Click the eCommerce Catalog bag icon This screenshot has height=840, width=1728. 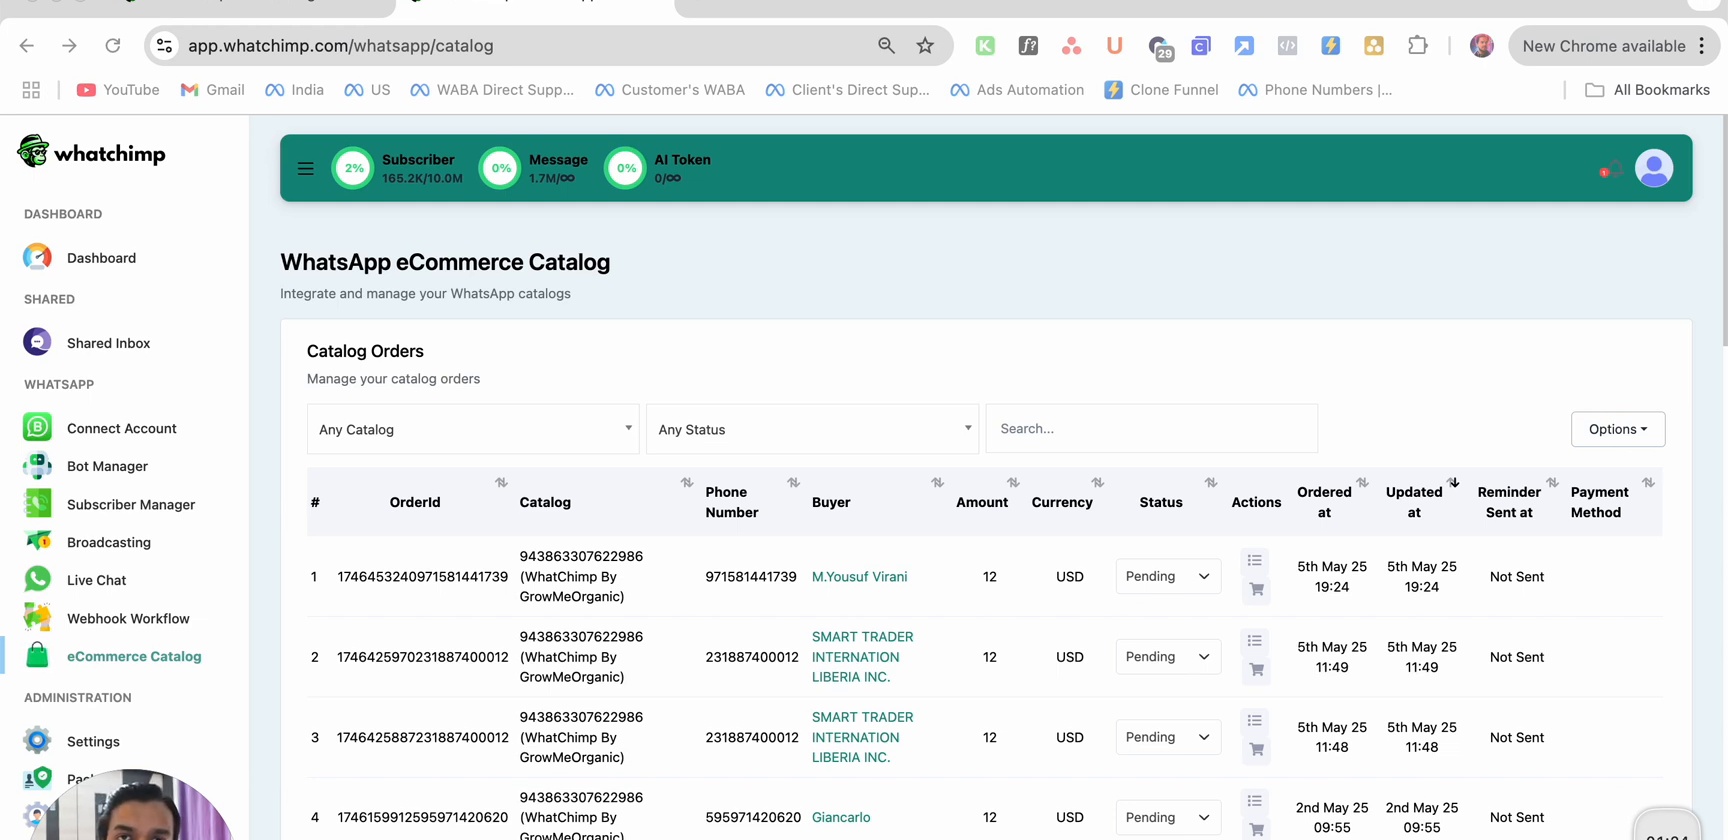coord(37,656)
